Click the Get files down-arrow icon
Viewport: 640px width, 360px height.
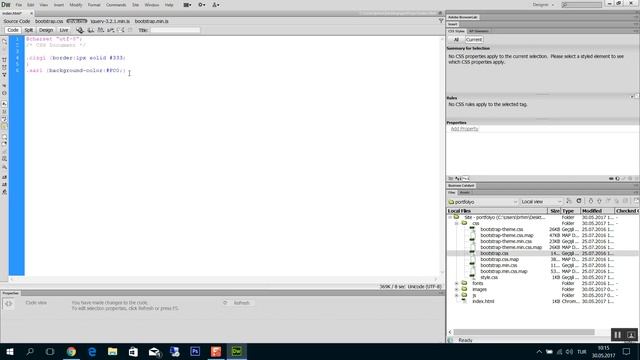pos(591,201)
